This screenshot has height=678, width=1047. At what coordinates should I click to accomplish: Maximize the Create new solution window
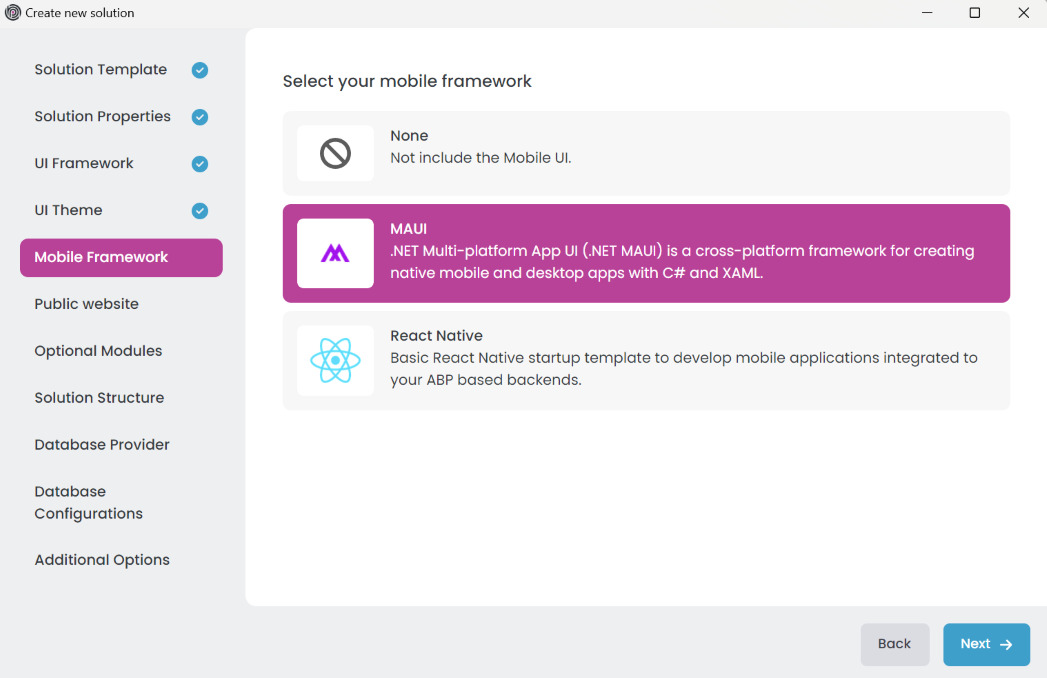[975, 13]
